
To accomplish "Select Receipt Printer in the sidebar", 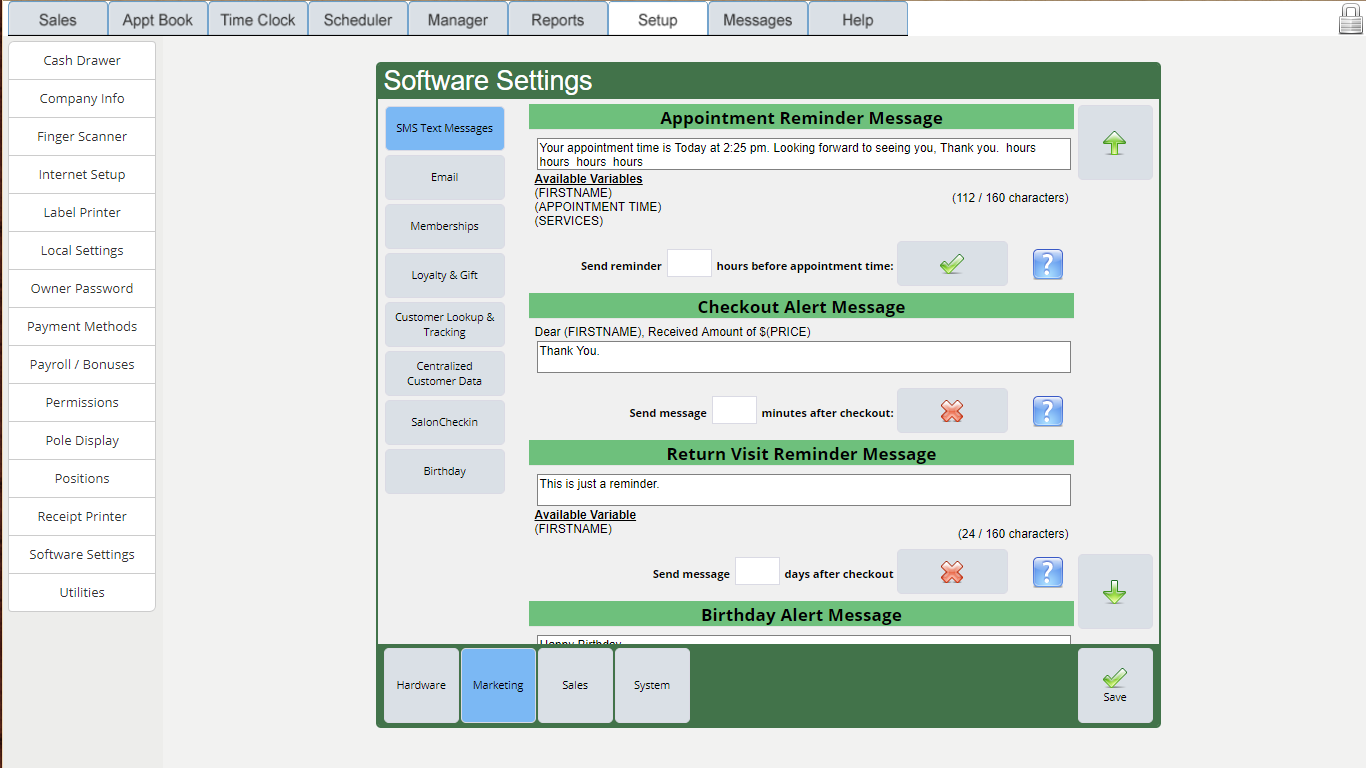I will (x=82, y=517).
